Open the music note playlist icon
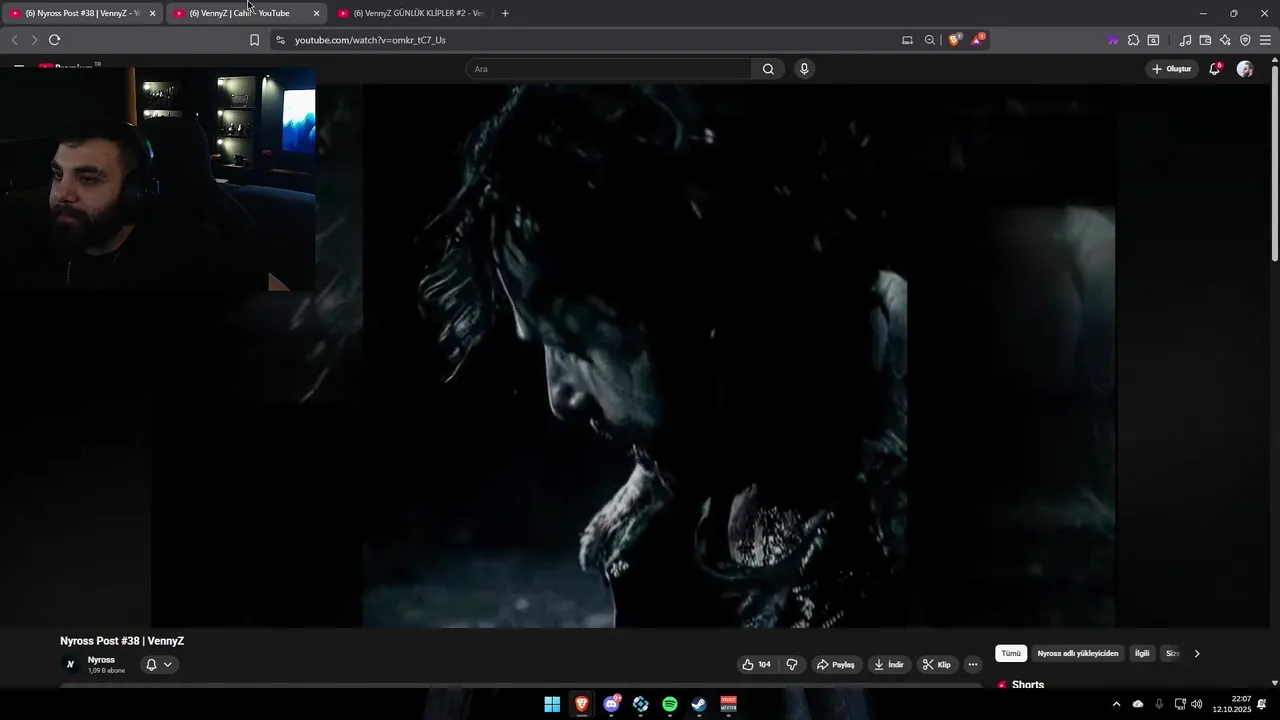This screenshot has height=720, width=1280. (1185, 40)
